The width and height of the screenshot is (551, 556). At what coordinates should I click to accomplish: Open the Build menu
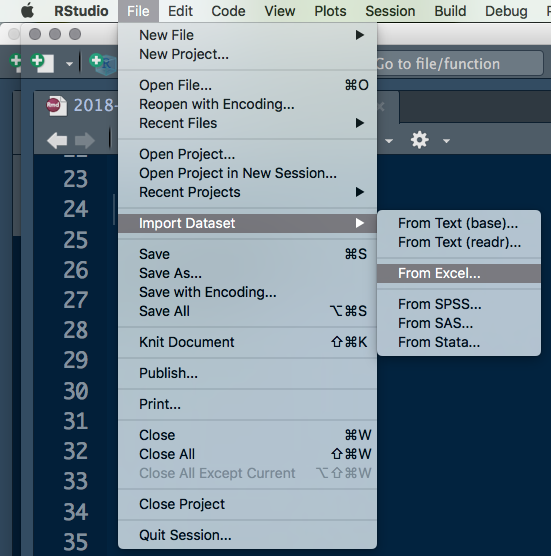(x=450, y=11)
